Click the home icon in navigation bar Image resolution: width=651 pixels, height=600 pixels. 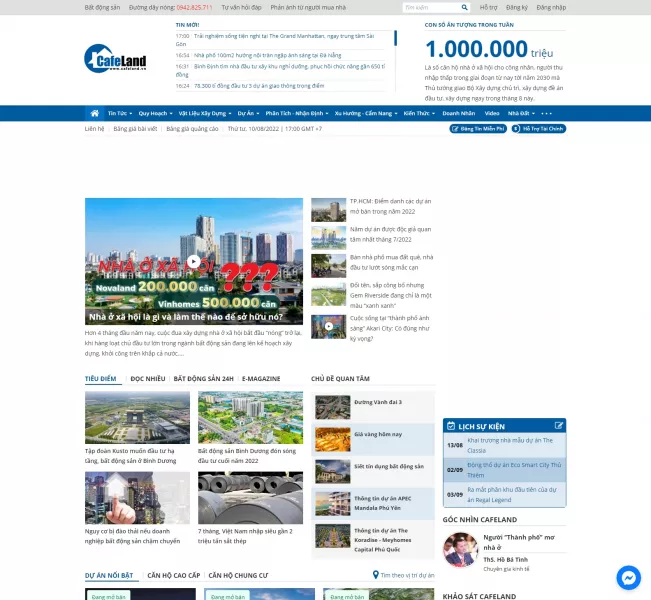click(x=95, y=113)
